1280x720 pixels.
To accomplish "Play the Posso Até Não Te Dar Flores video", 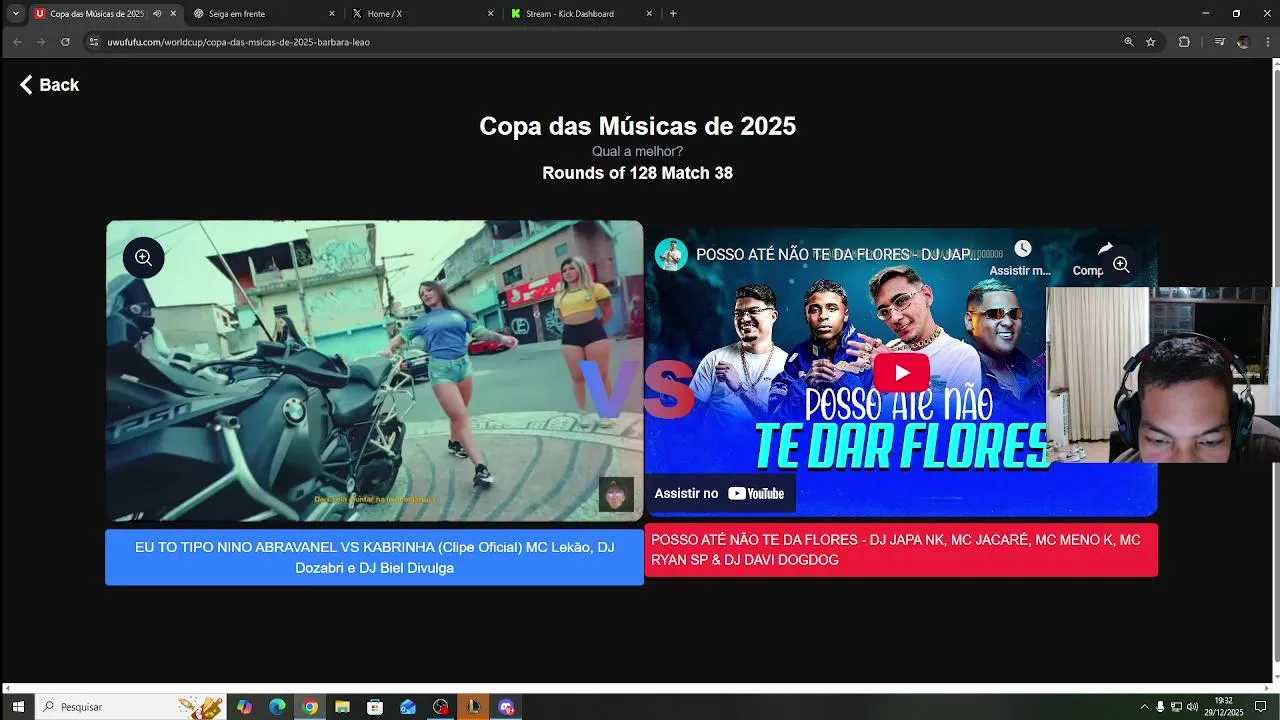I will coord(902,373).
